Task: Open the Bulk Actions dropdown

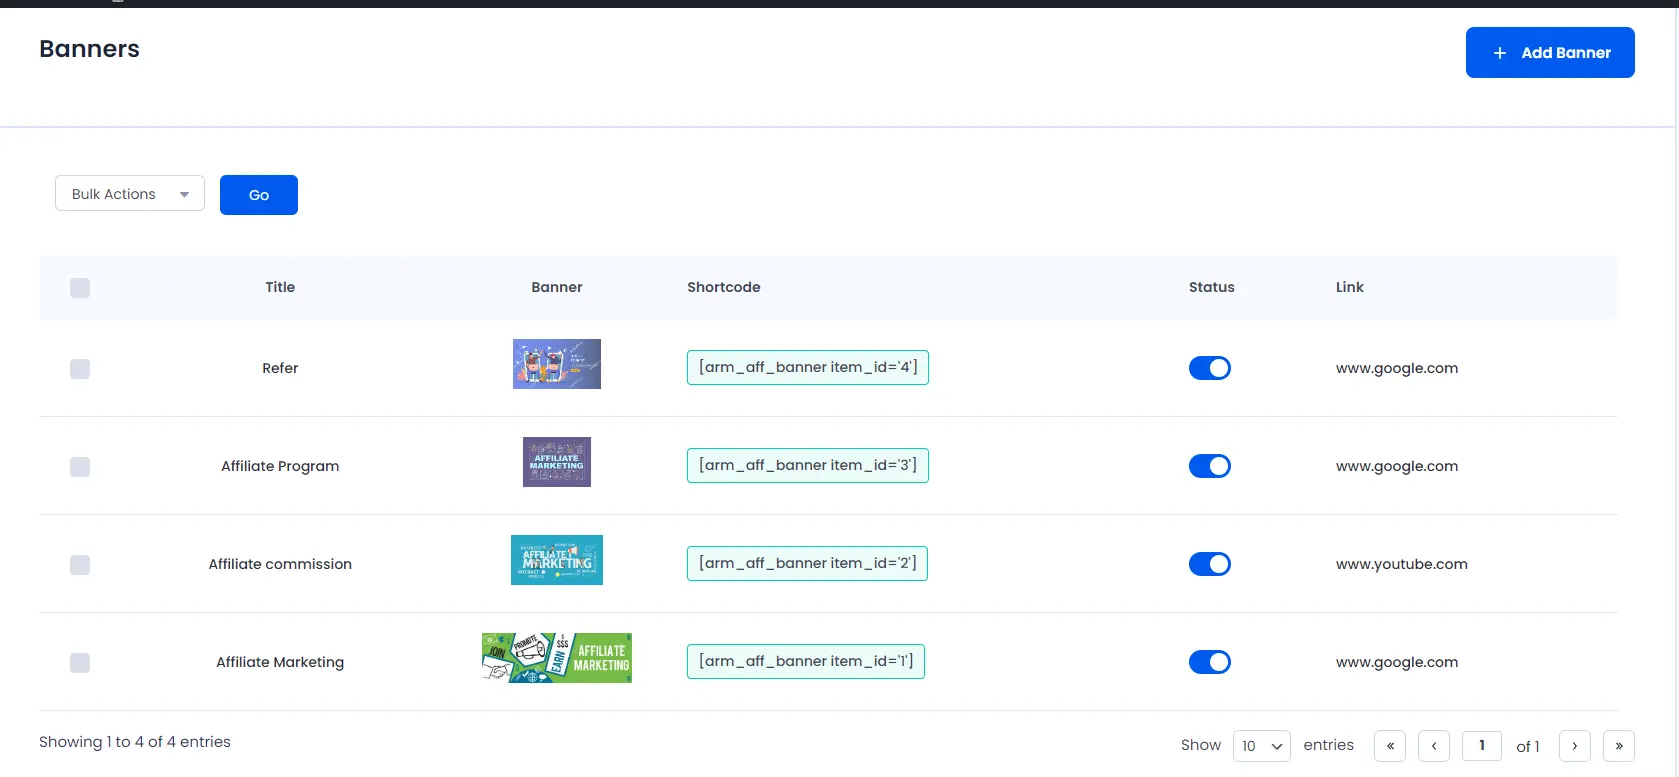Action: coord(130,193)
